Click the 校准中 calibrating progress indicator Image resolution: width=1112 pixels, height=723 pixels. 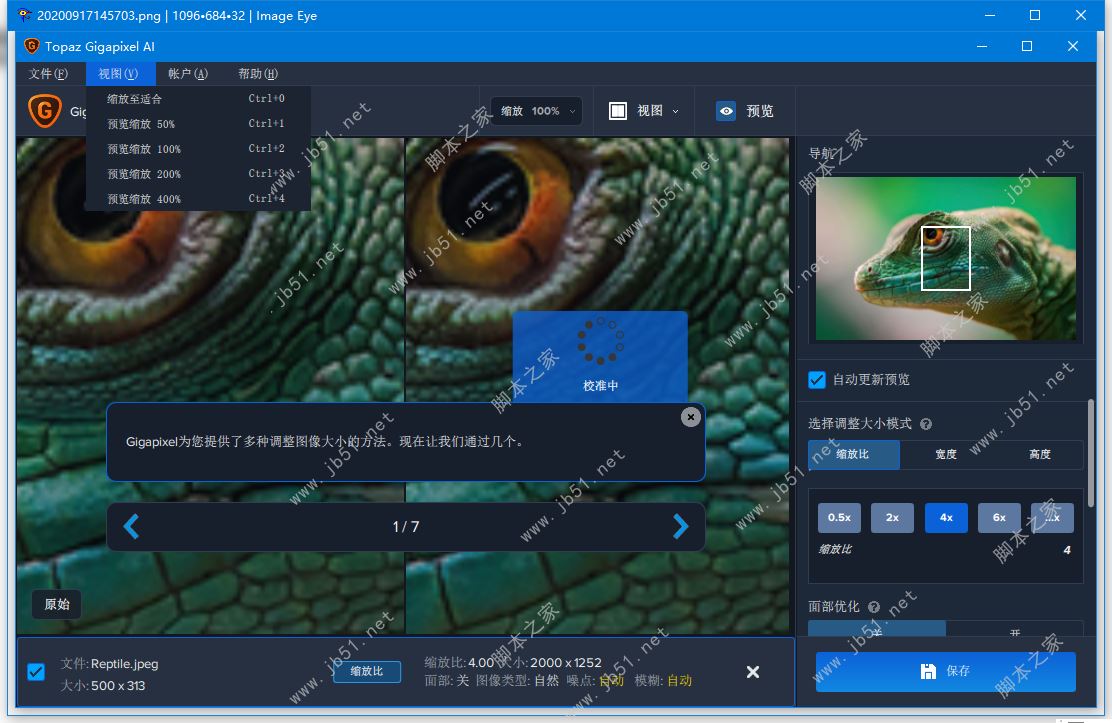tap(600, 357)
